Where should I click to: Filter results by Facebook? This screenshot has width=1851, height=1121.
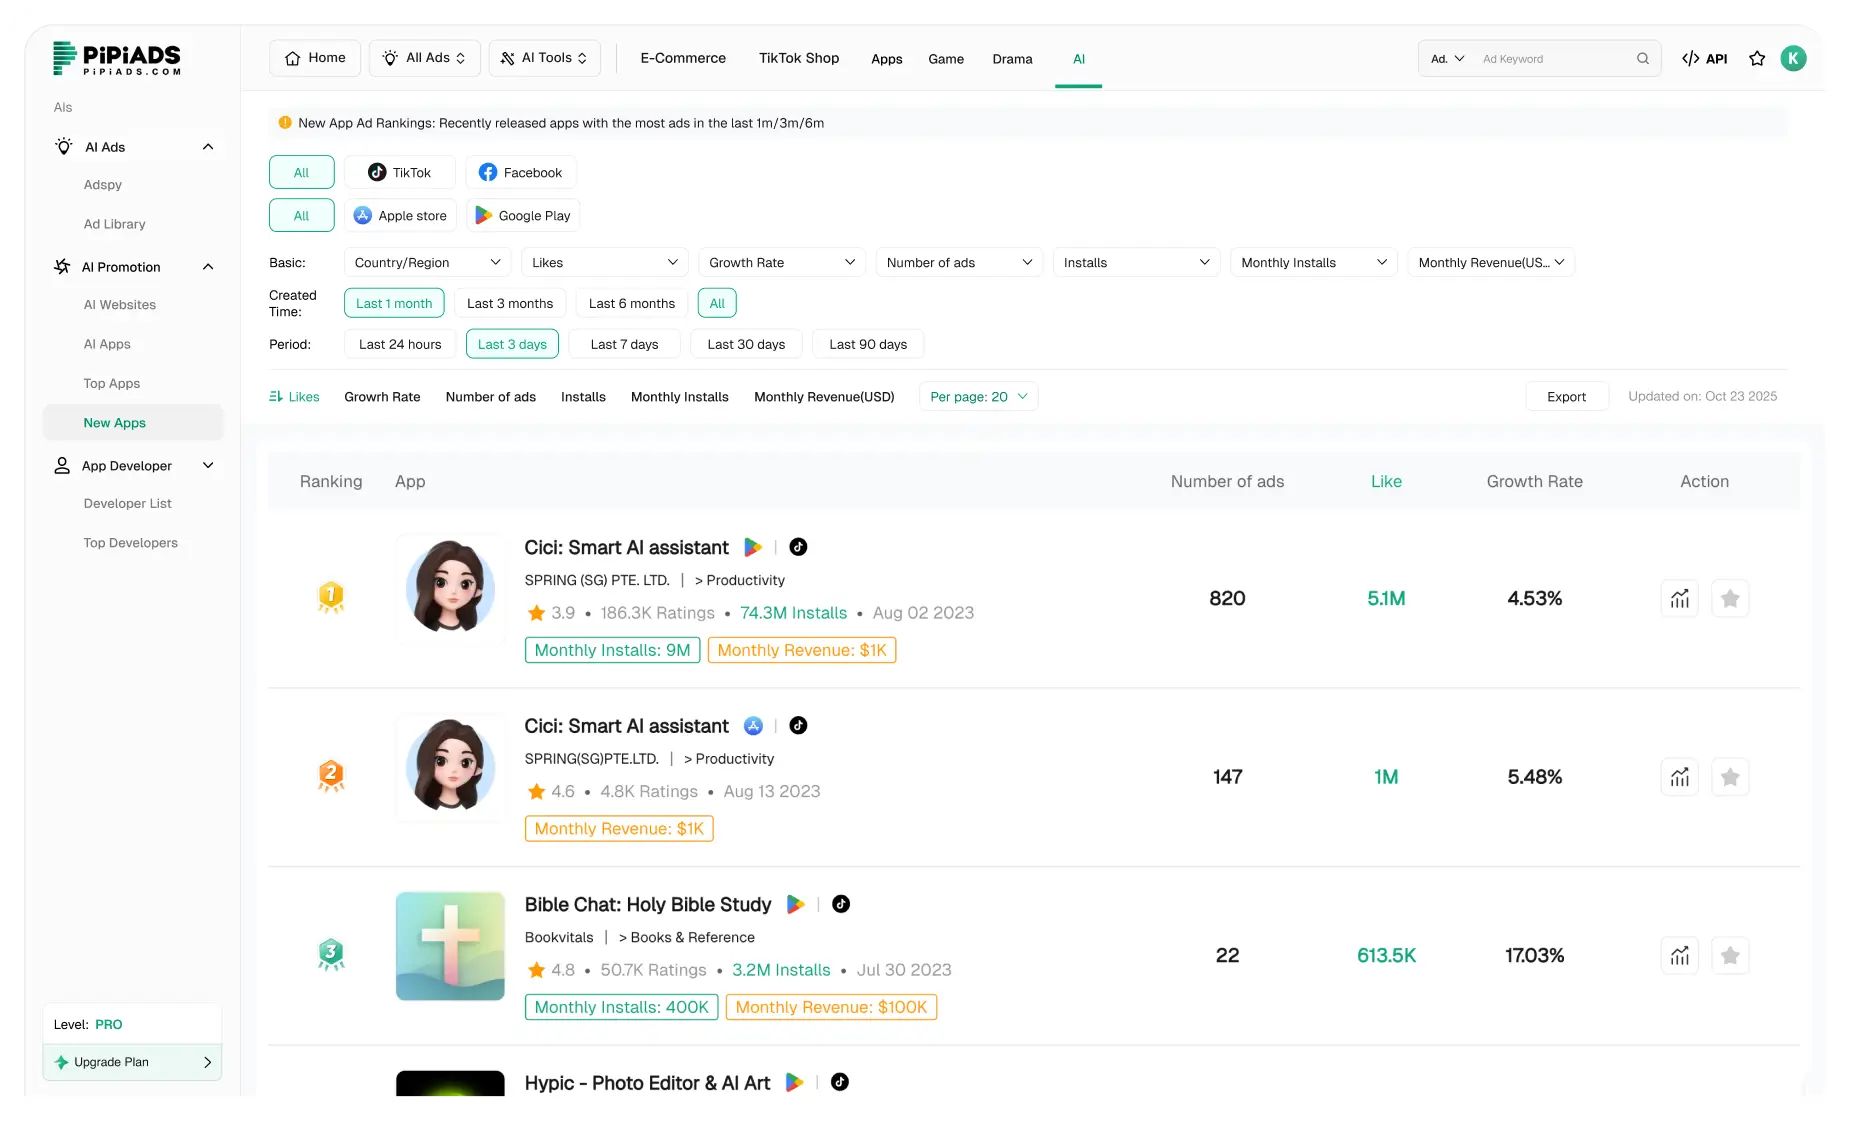tap(521, 172)
